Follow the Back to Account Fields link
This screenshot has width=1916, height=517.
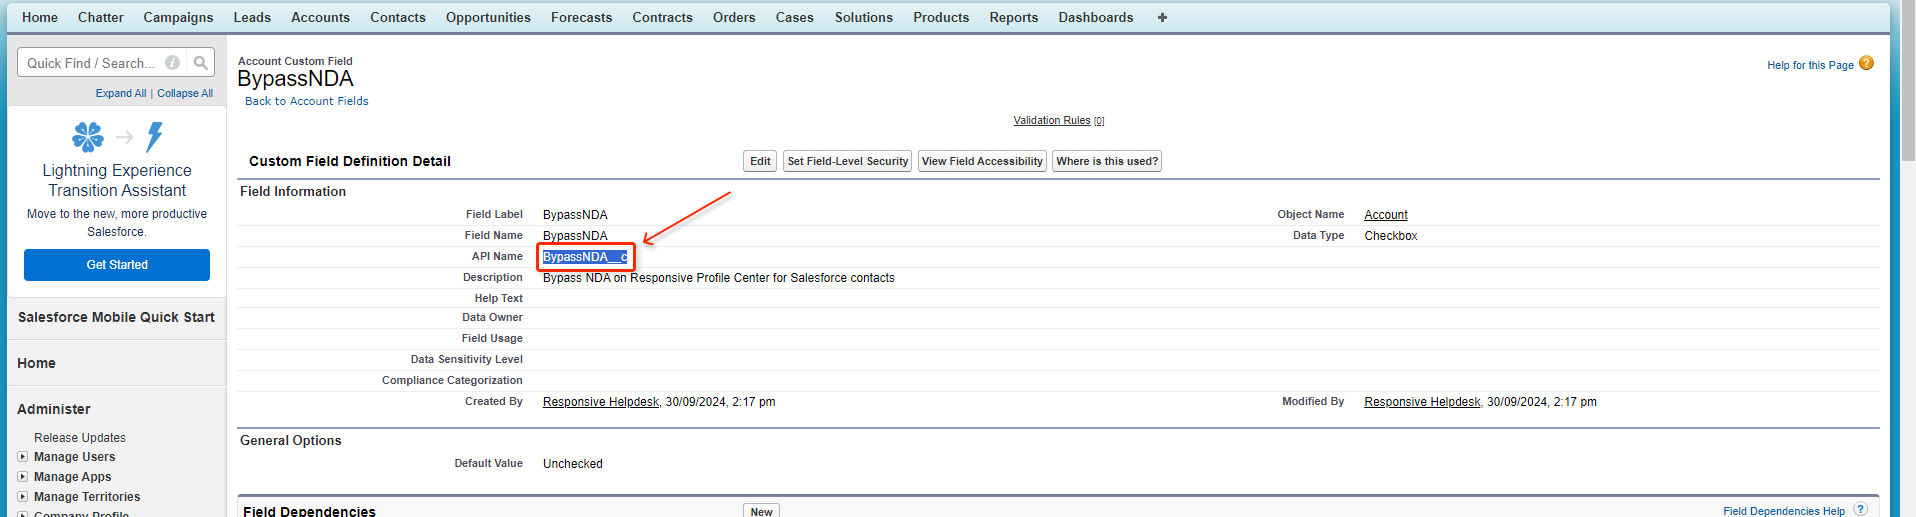[306, 101]
